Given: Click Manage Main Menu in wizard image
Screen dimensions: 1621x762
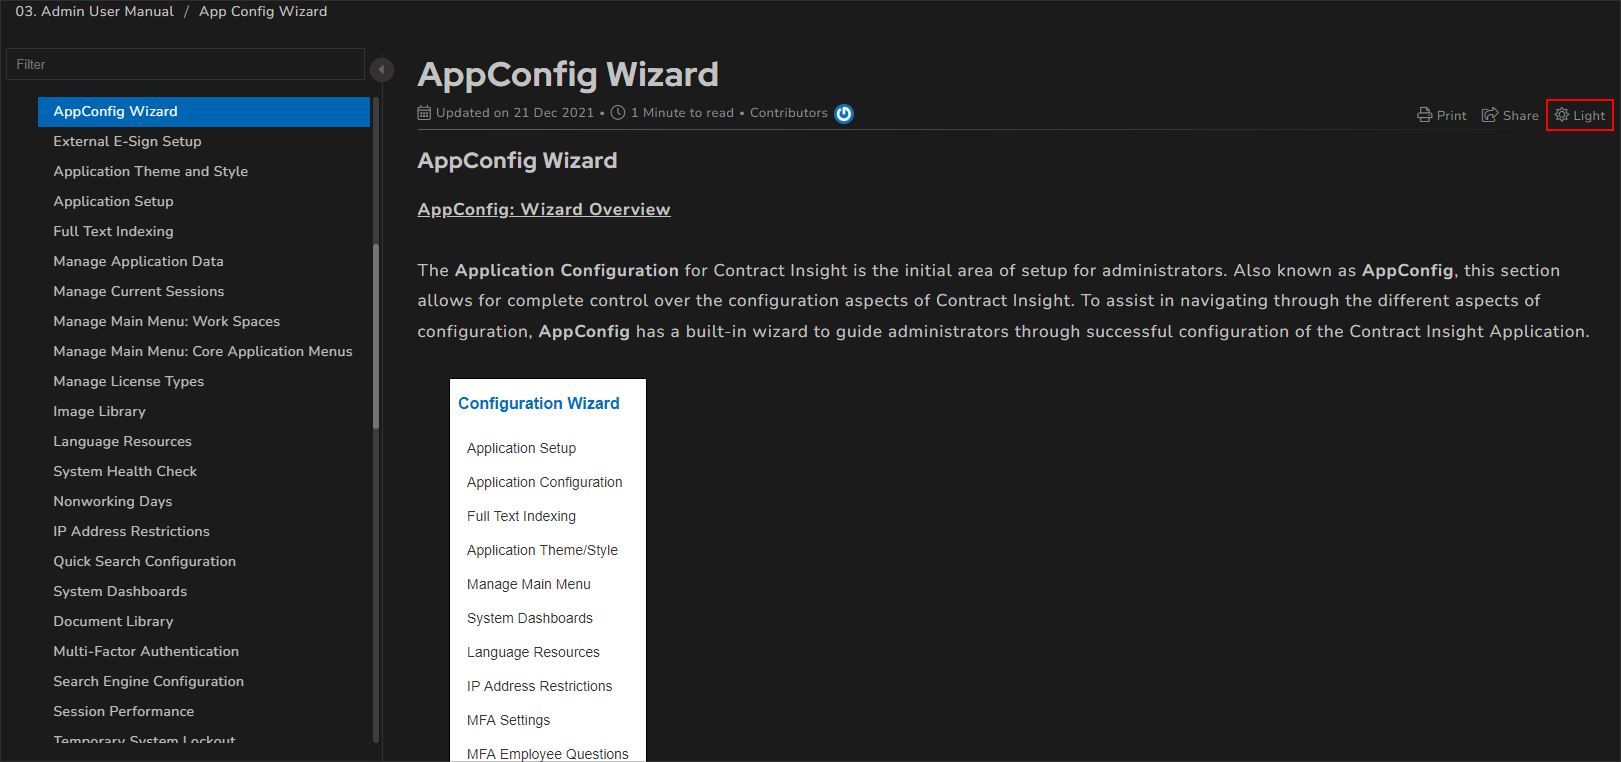Looking at the screenshot, I should pyautogui.click(x=528, y=584).
